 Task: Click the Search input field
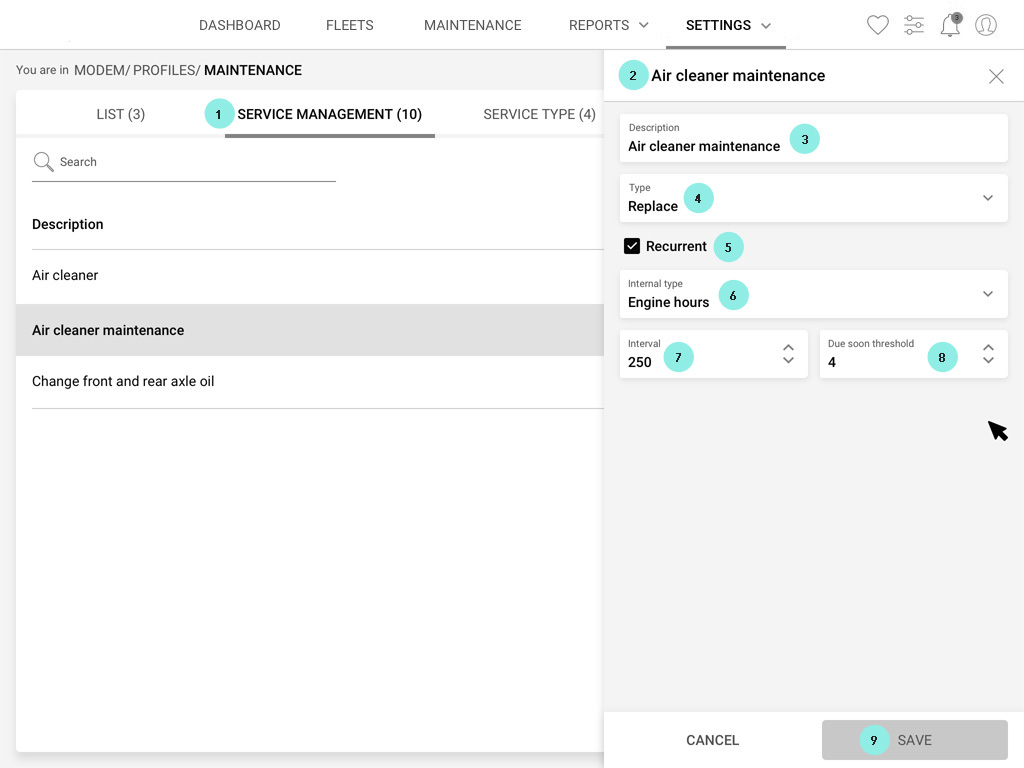[x=184, y=162]
